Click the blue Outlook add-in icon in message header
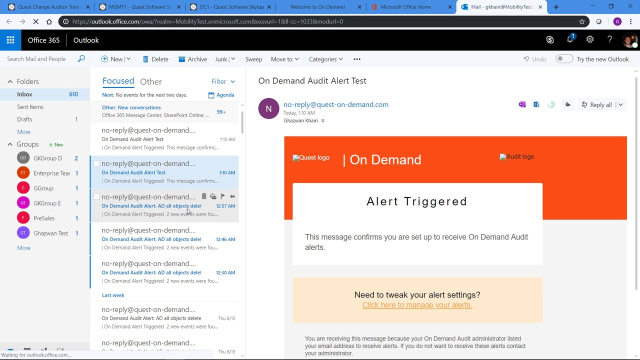The image size is (640, 360). click(536, 105)
